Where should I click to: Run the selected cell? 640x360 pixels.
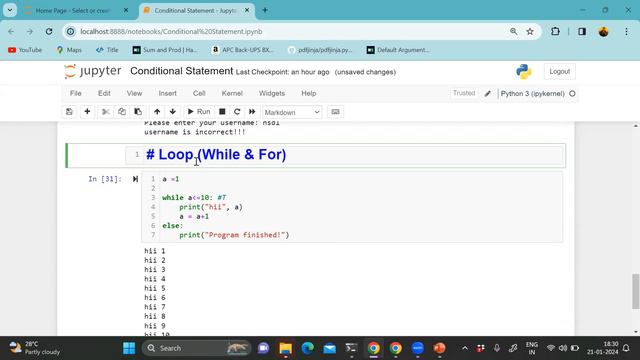click(x=198, y=112)
